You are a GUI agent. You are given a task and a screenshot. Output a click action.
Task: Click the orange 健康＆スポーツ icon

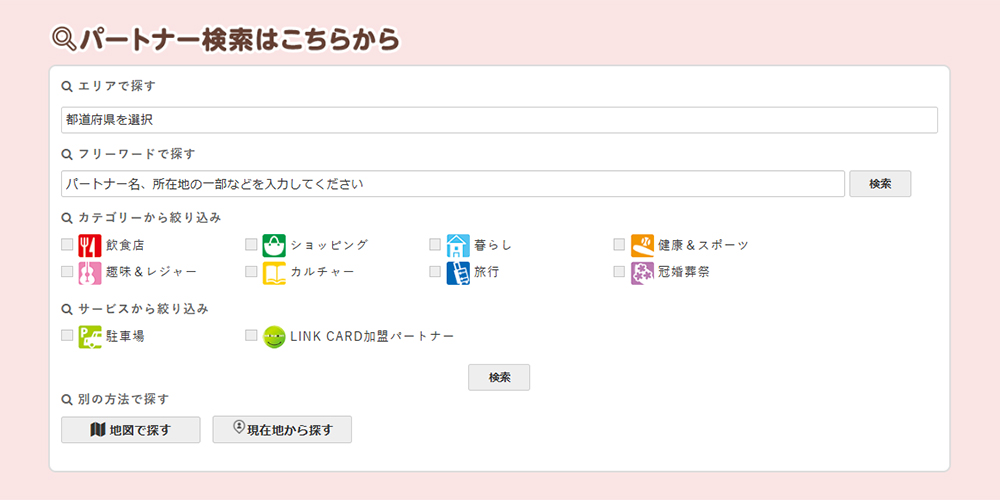[642, 245]
